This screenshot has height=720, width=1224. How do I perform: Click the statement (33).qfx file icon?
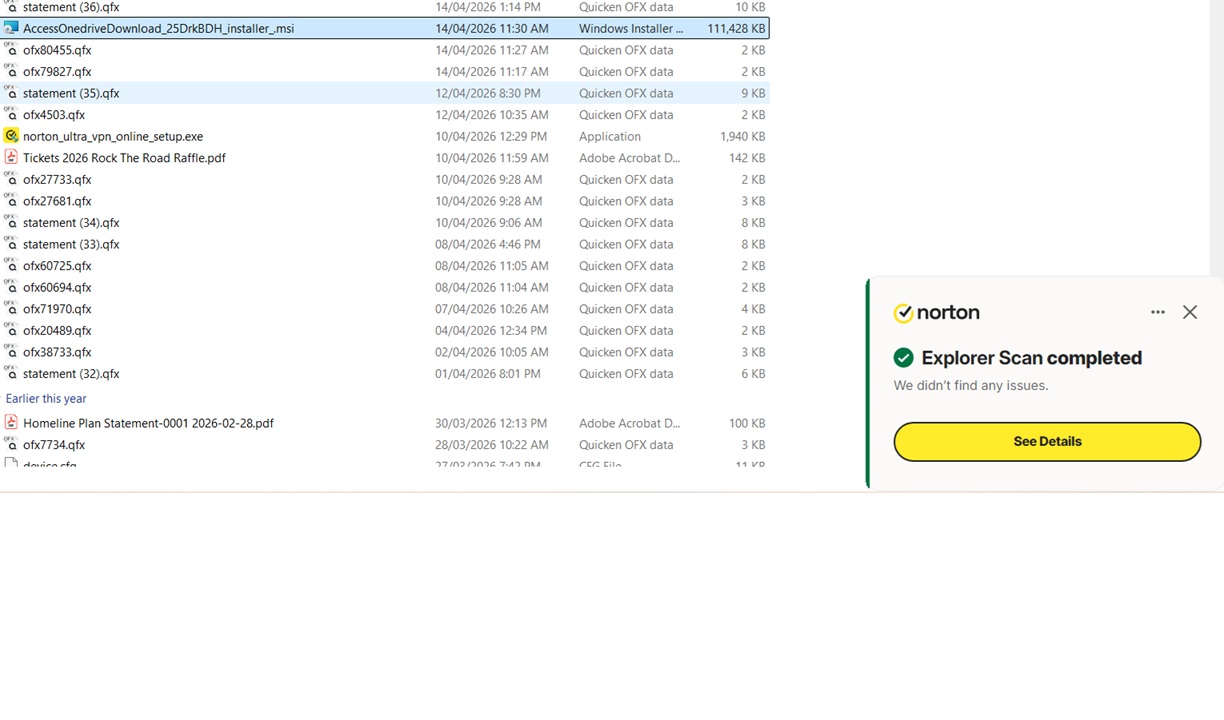click(11, 244)
